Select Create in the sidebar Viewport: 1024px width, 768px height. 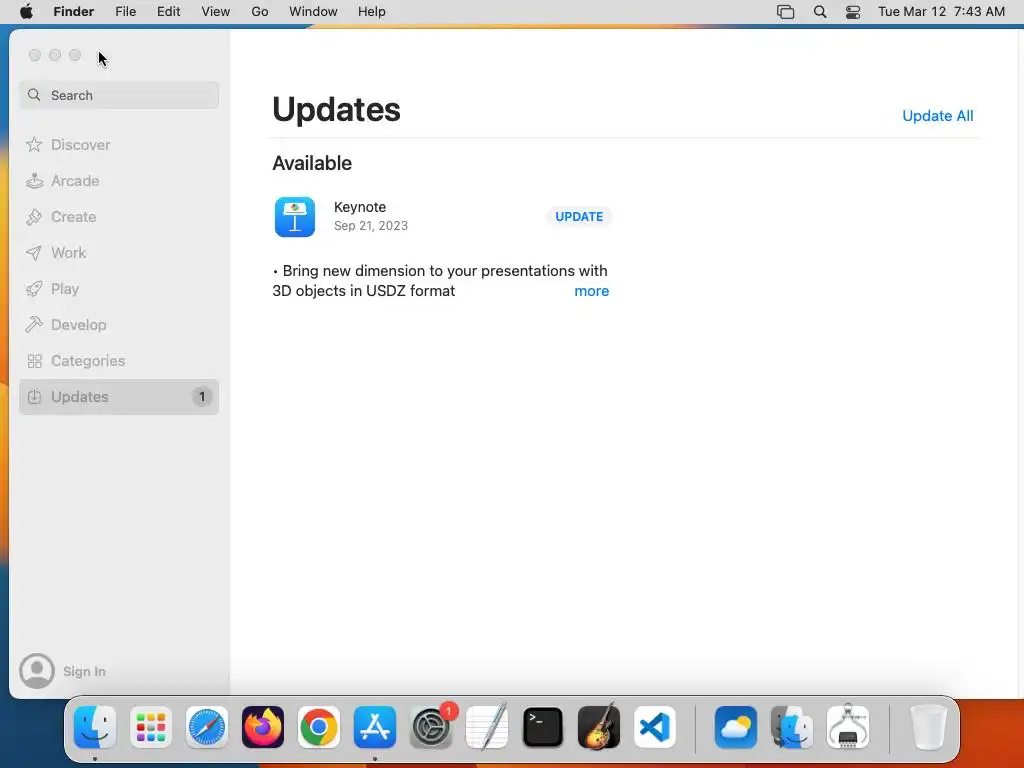coord(119,217)
